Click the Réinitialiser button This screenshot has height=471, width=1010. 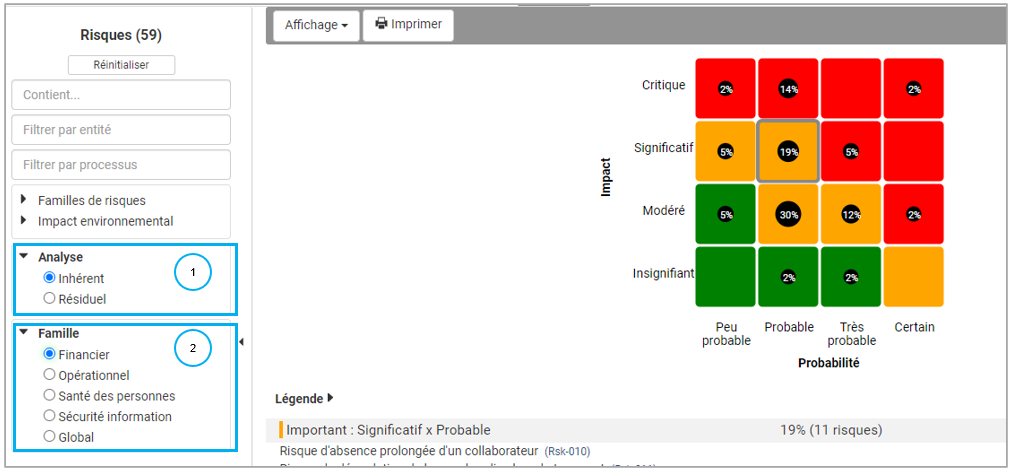(121, 65)
